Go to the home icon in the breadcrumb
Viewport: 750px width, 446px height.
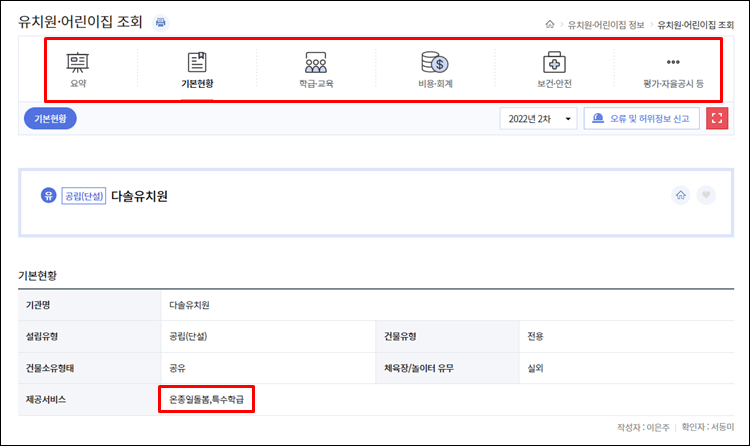[550, 24]
